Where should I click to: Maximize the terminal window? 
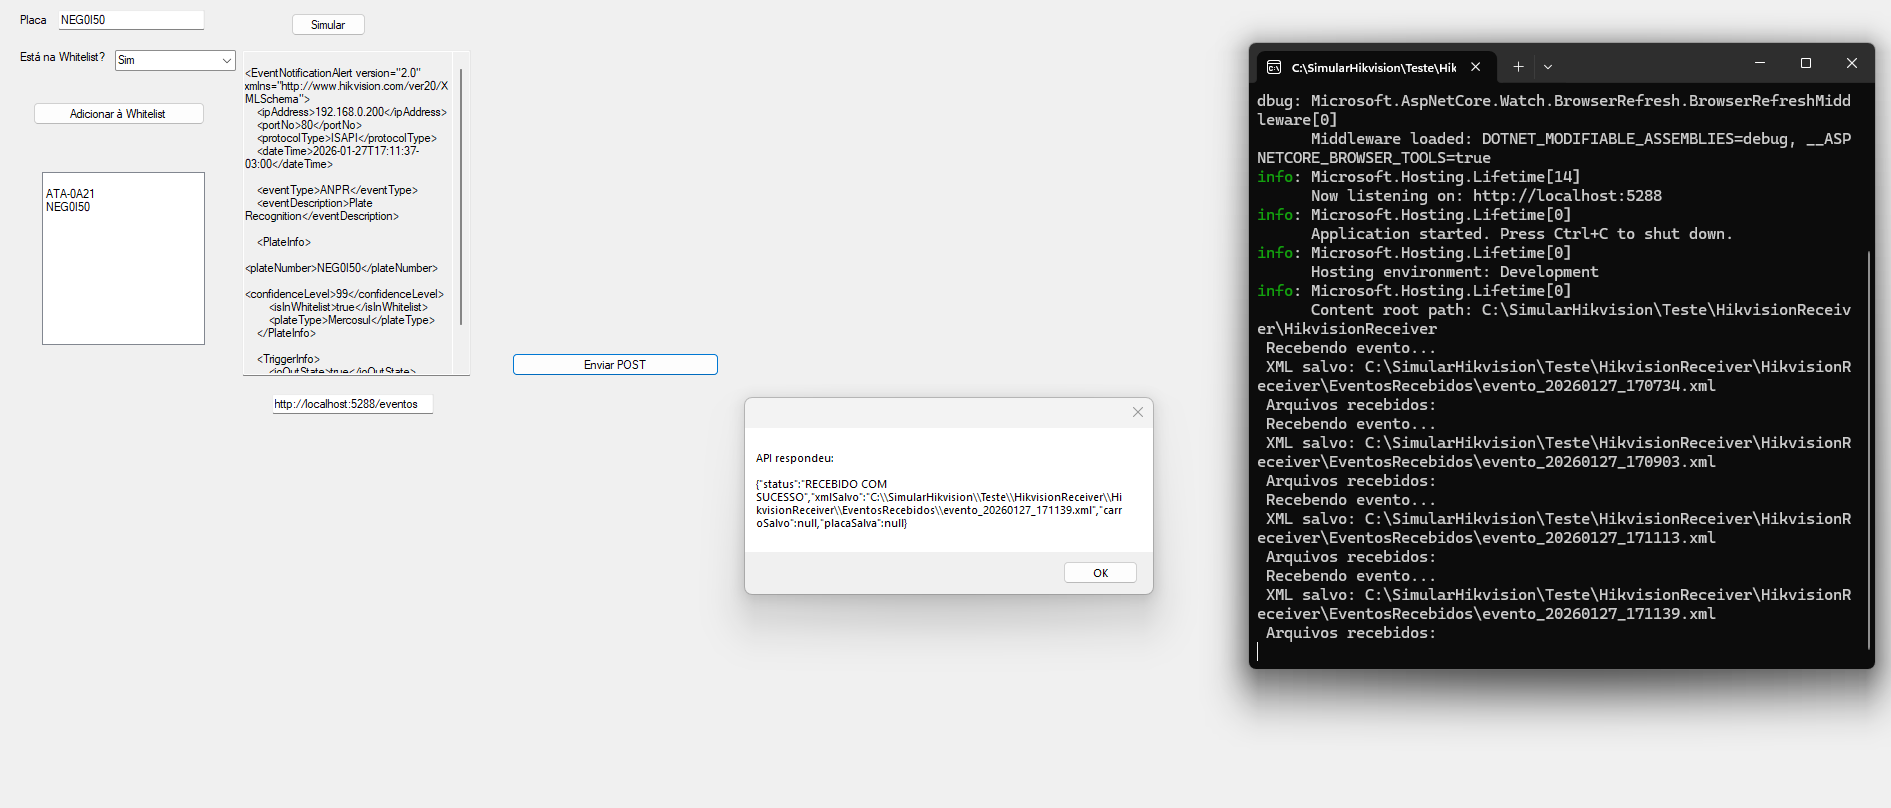(1806, 63)
